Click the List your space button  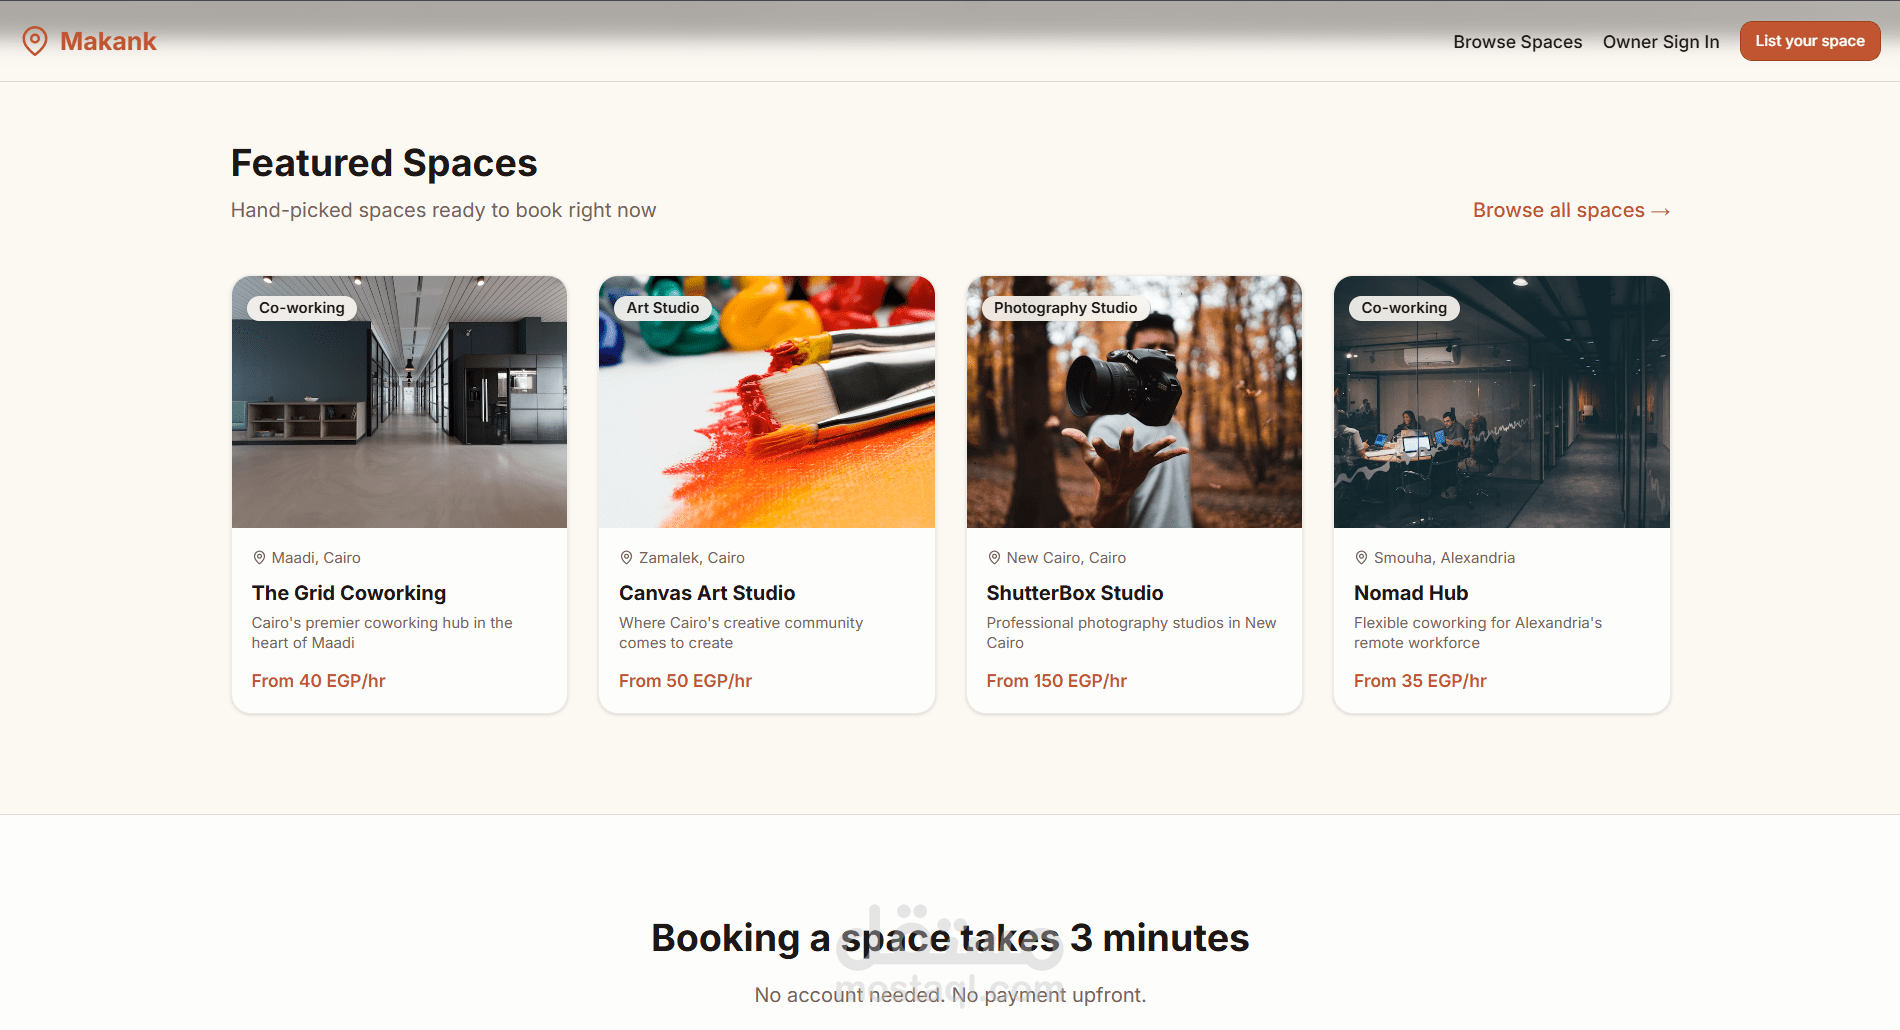click(x=1809, y=41)
